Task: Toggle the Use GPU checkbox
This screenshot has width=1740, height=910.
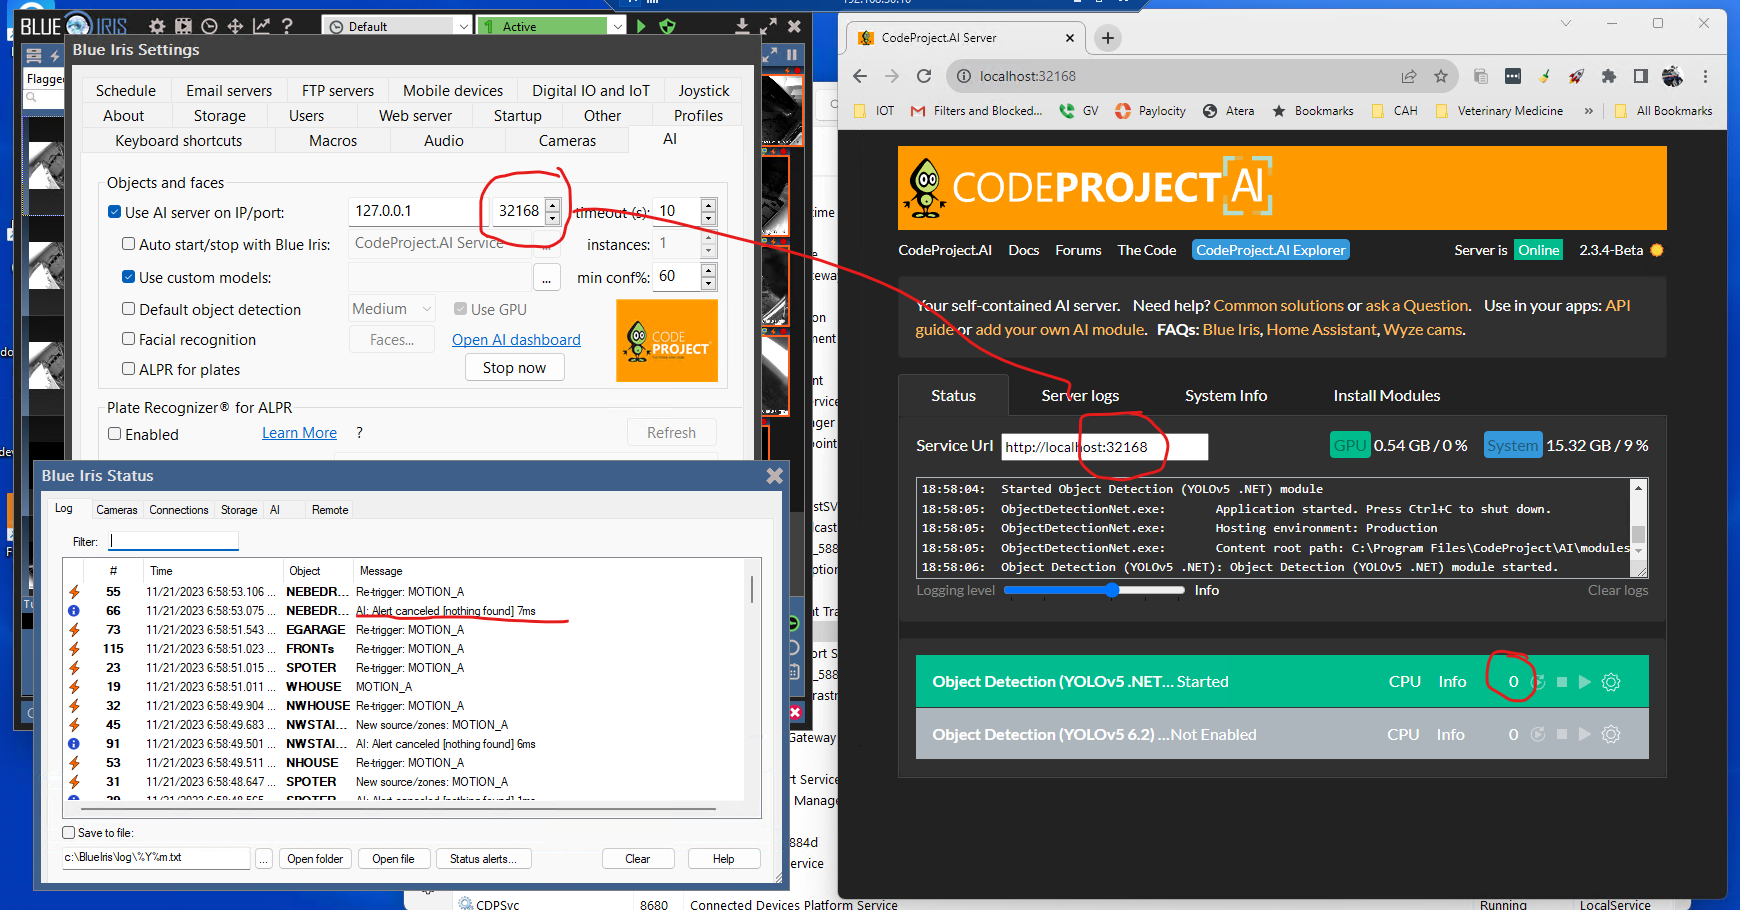Action: tap(460, 309)
